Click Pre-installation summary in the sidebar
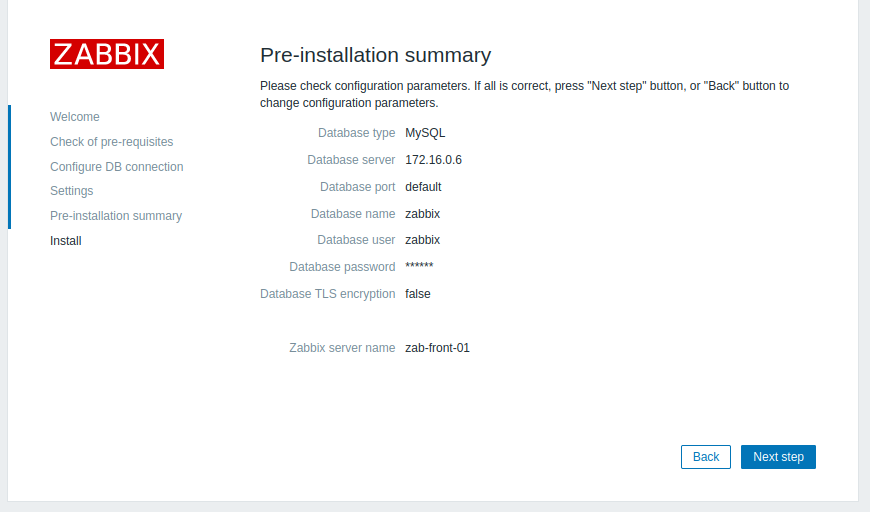This screenshot has height=512, width=870. pyautogui.click(x=116, y=216)
